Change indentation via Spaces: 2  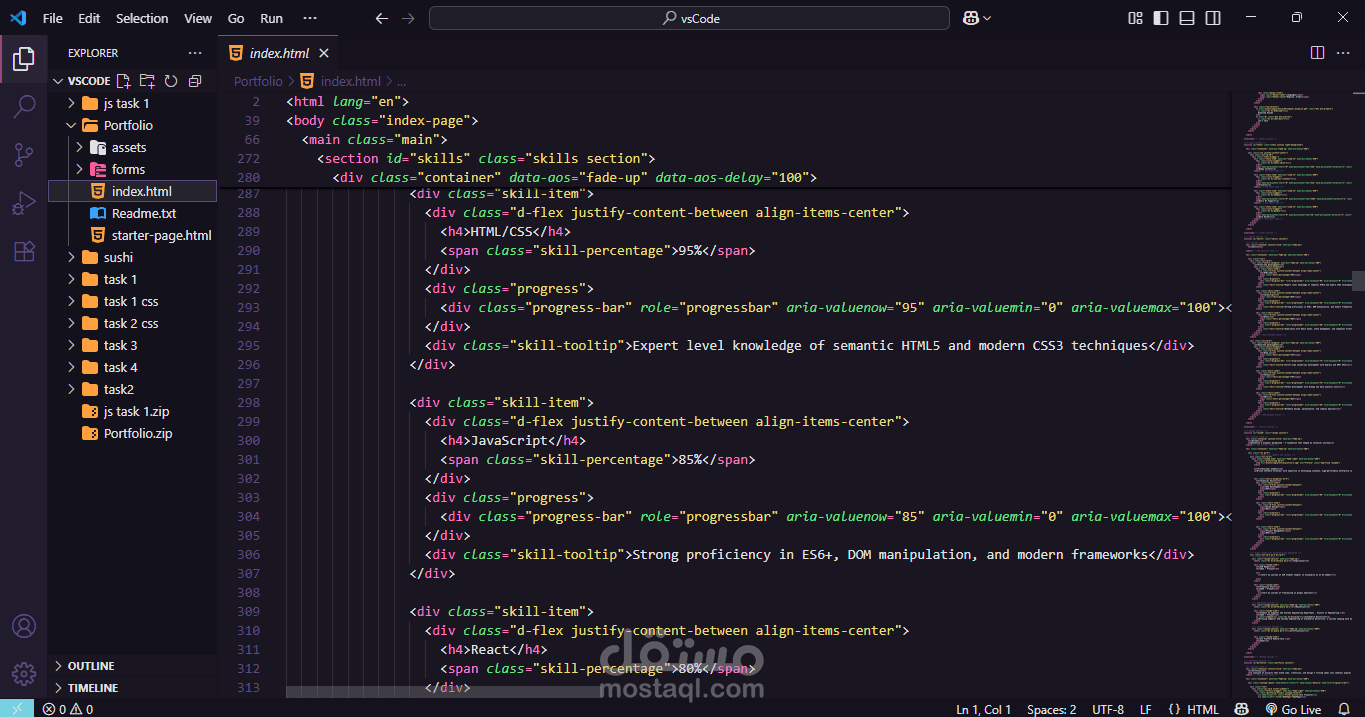click(1051, 709)
